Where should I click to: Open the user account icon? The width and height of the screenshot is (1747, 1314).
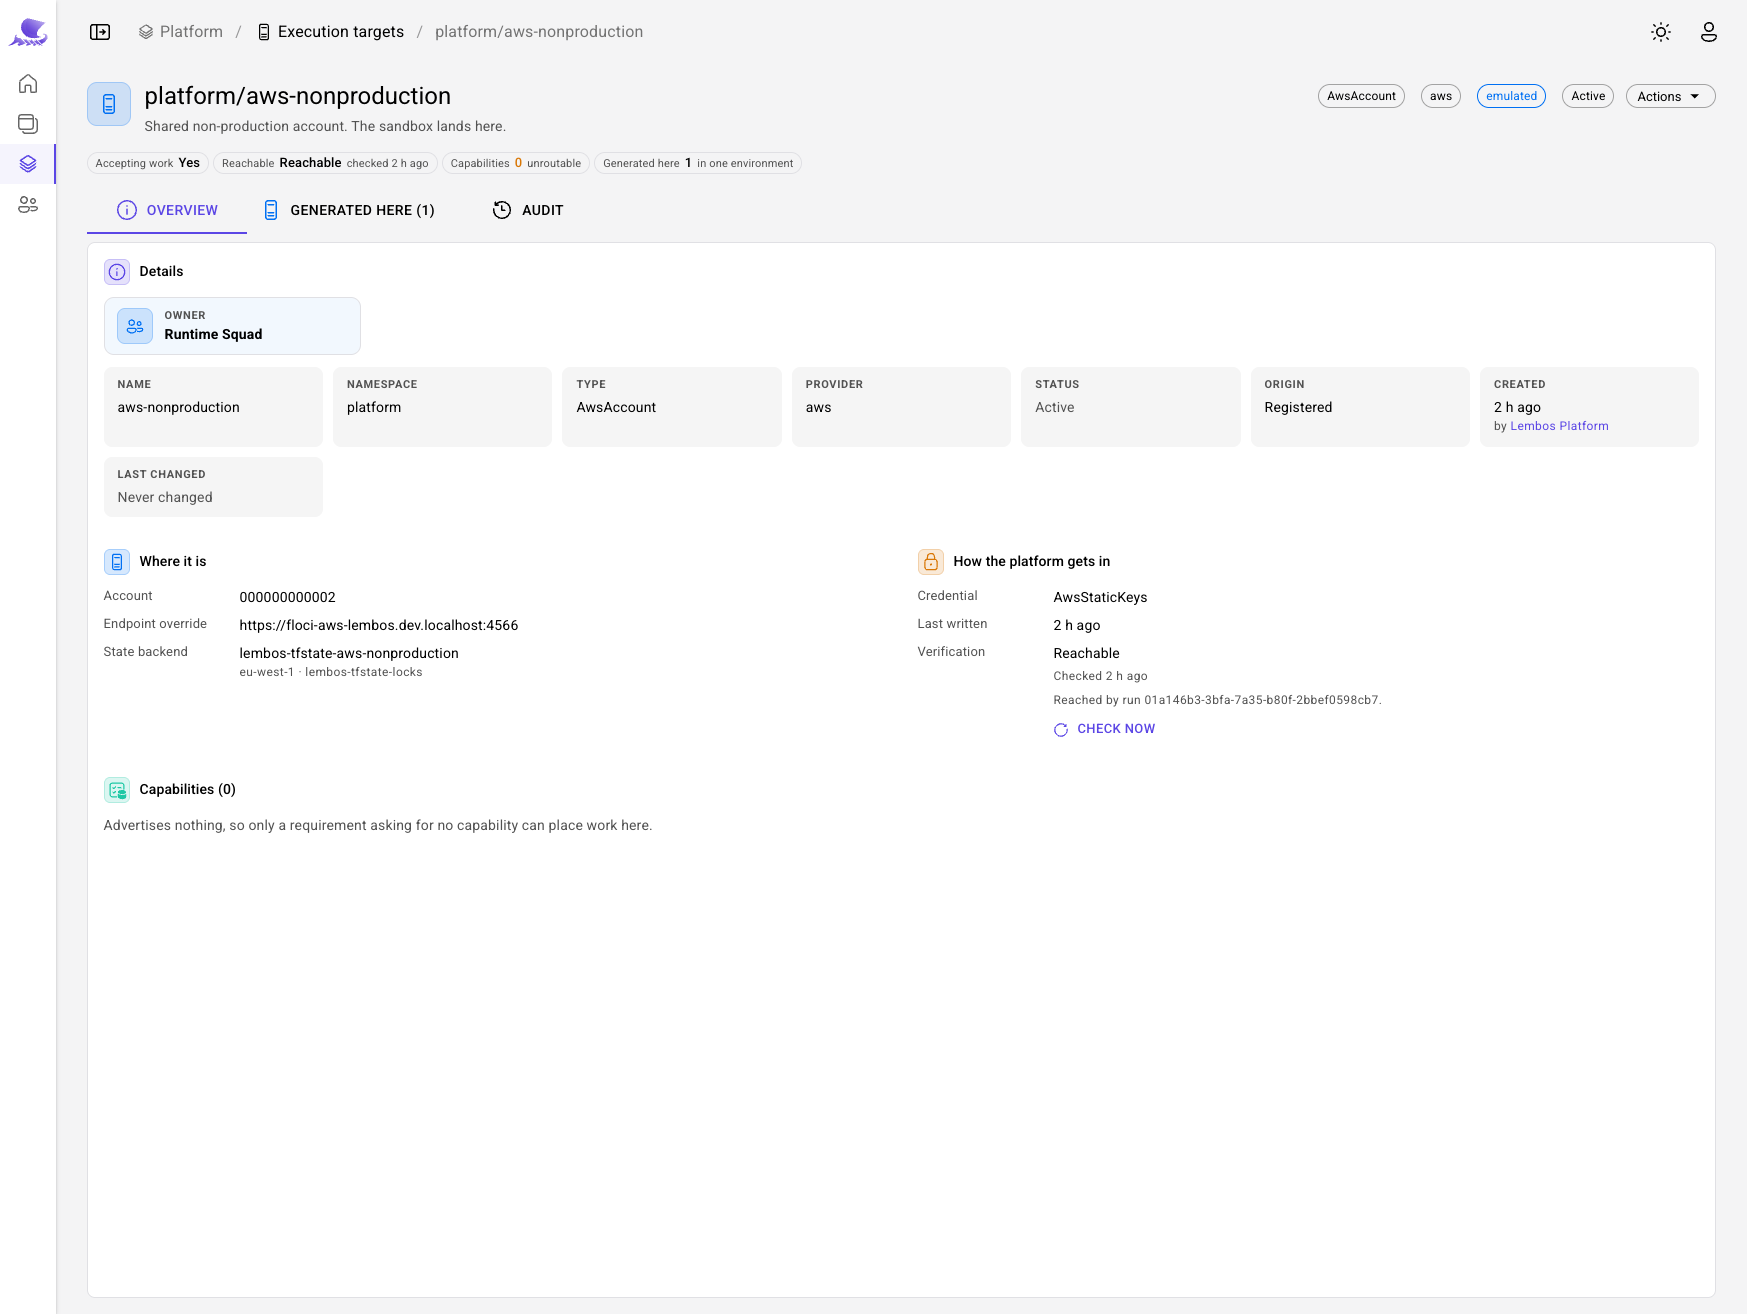coord(1709,32)
